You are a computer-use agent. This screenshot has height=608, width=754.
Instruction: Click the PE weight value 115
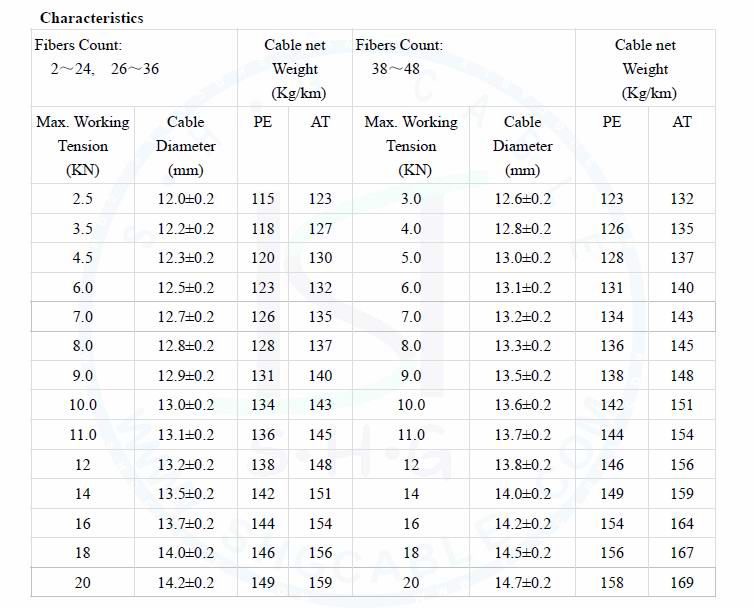[x=263, y=199]
